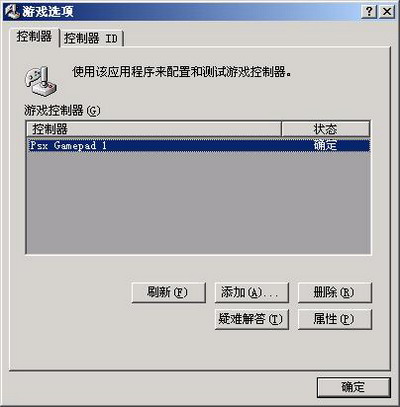Click empty gray area of controller list
Viewport: 400px width, 407px height.
coord(198,203)
